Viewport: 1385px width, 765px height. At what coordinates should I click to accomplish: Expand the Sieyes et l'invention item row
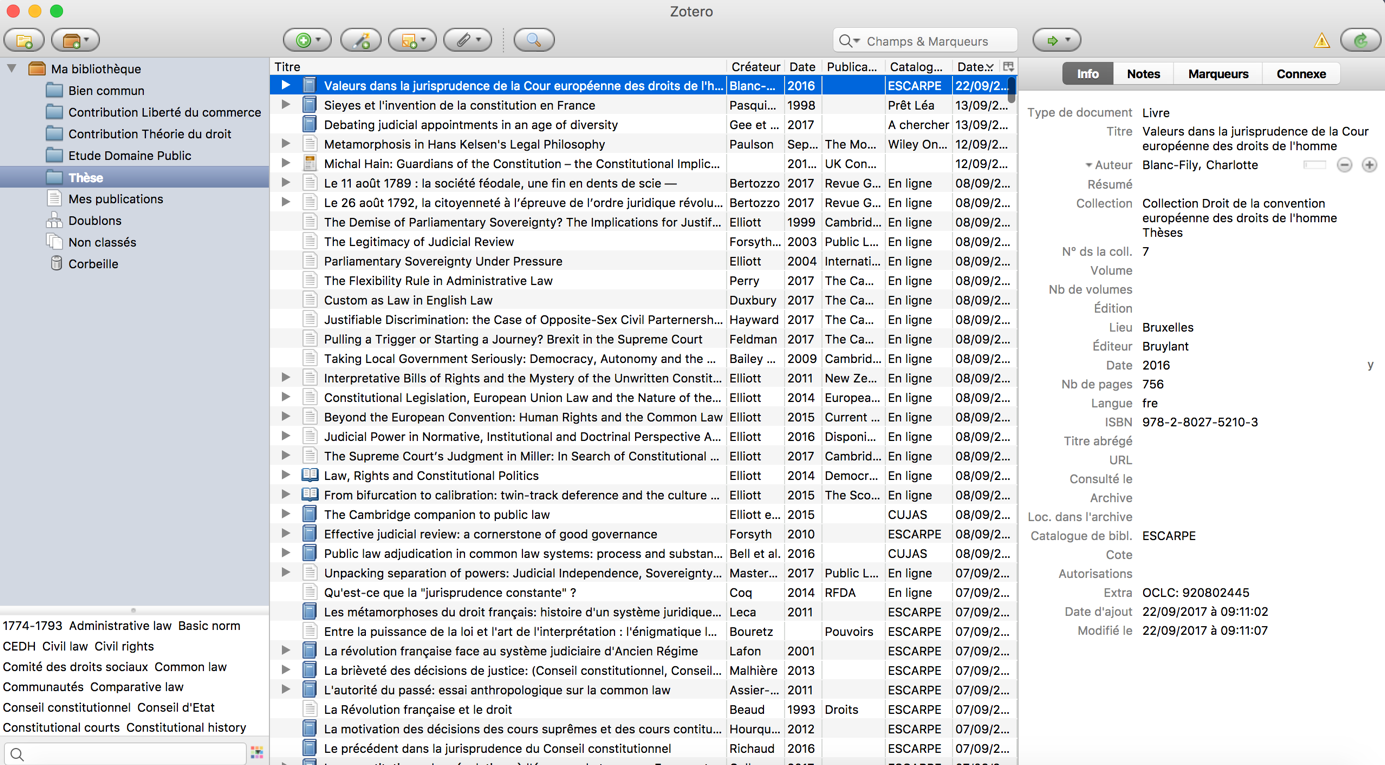point(286,105)
